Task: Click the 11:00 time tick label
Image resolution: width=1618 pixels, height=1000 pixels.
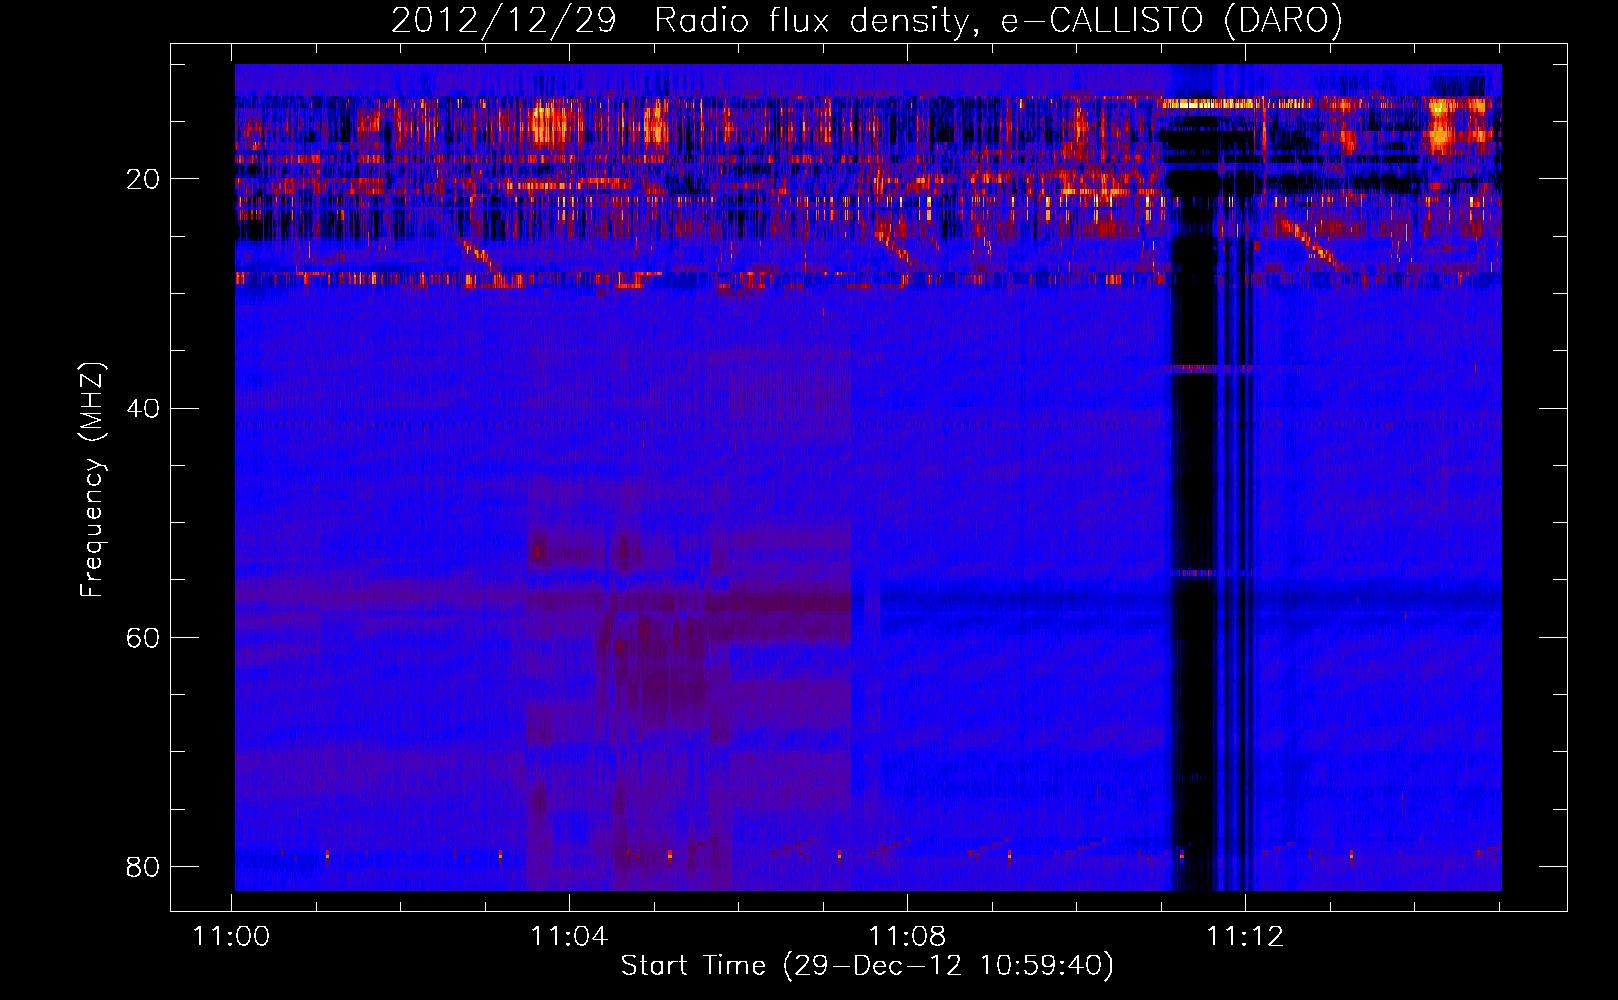Action: 231,937
